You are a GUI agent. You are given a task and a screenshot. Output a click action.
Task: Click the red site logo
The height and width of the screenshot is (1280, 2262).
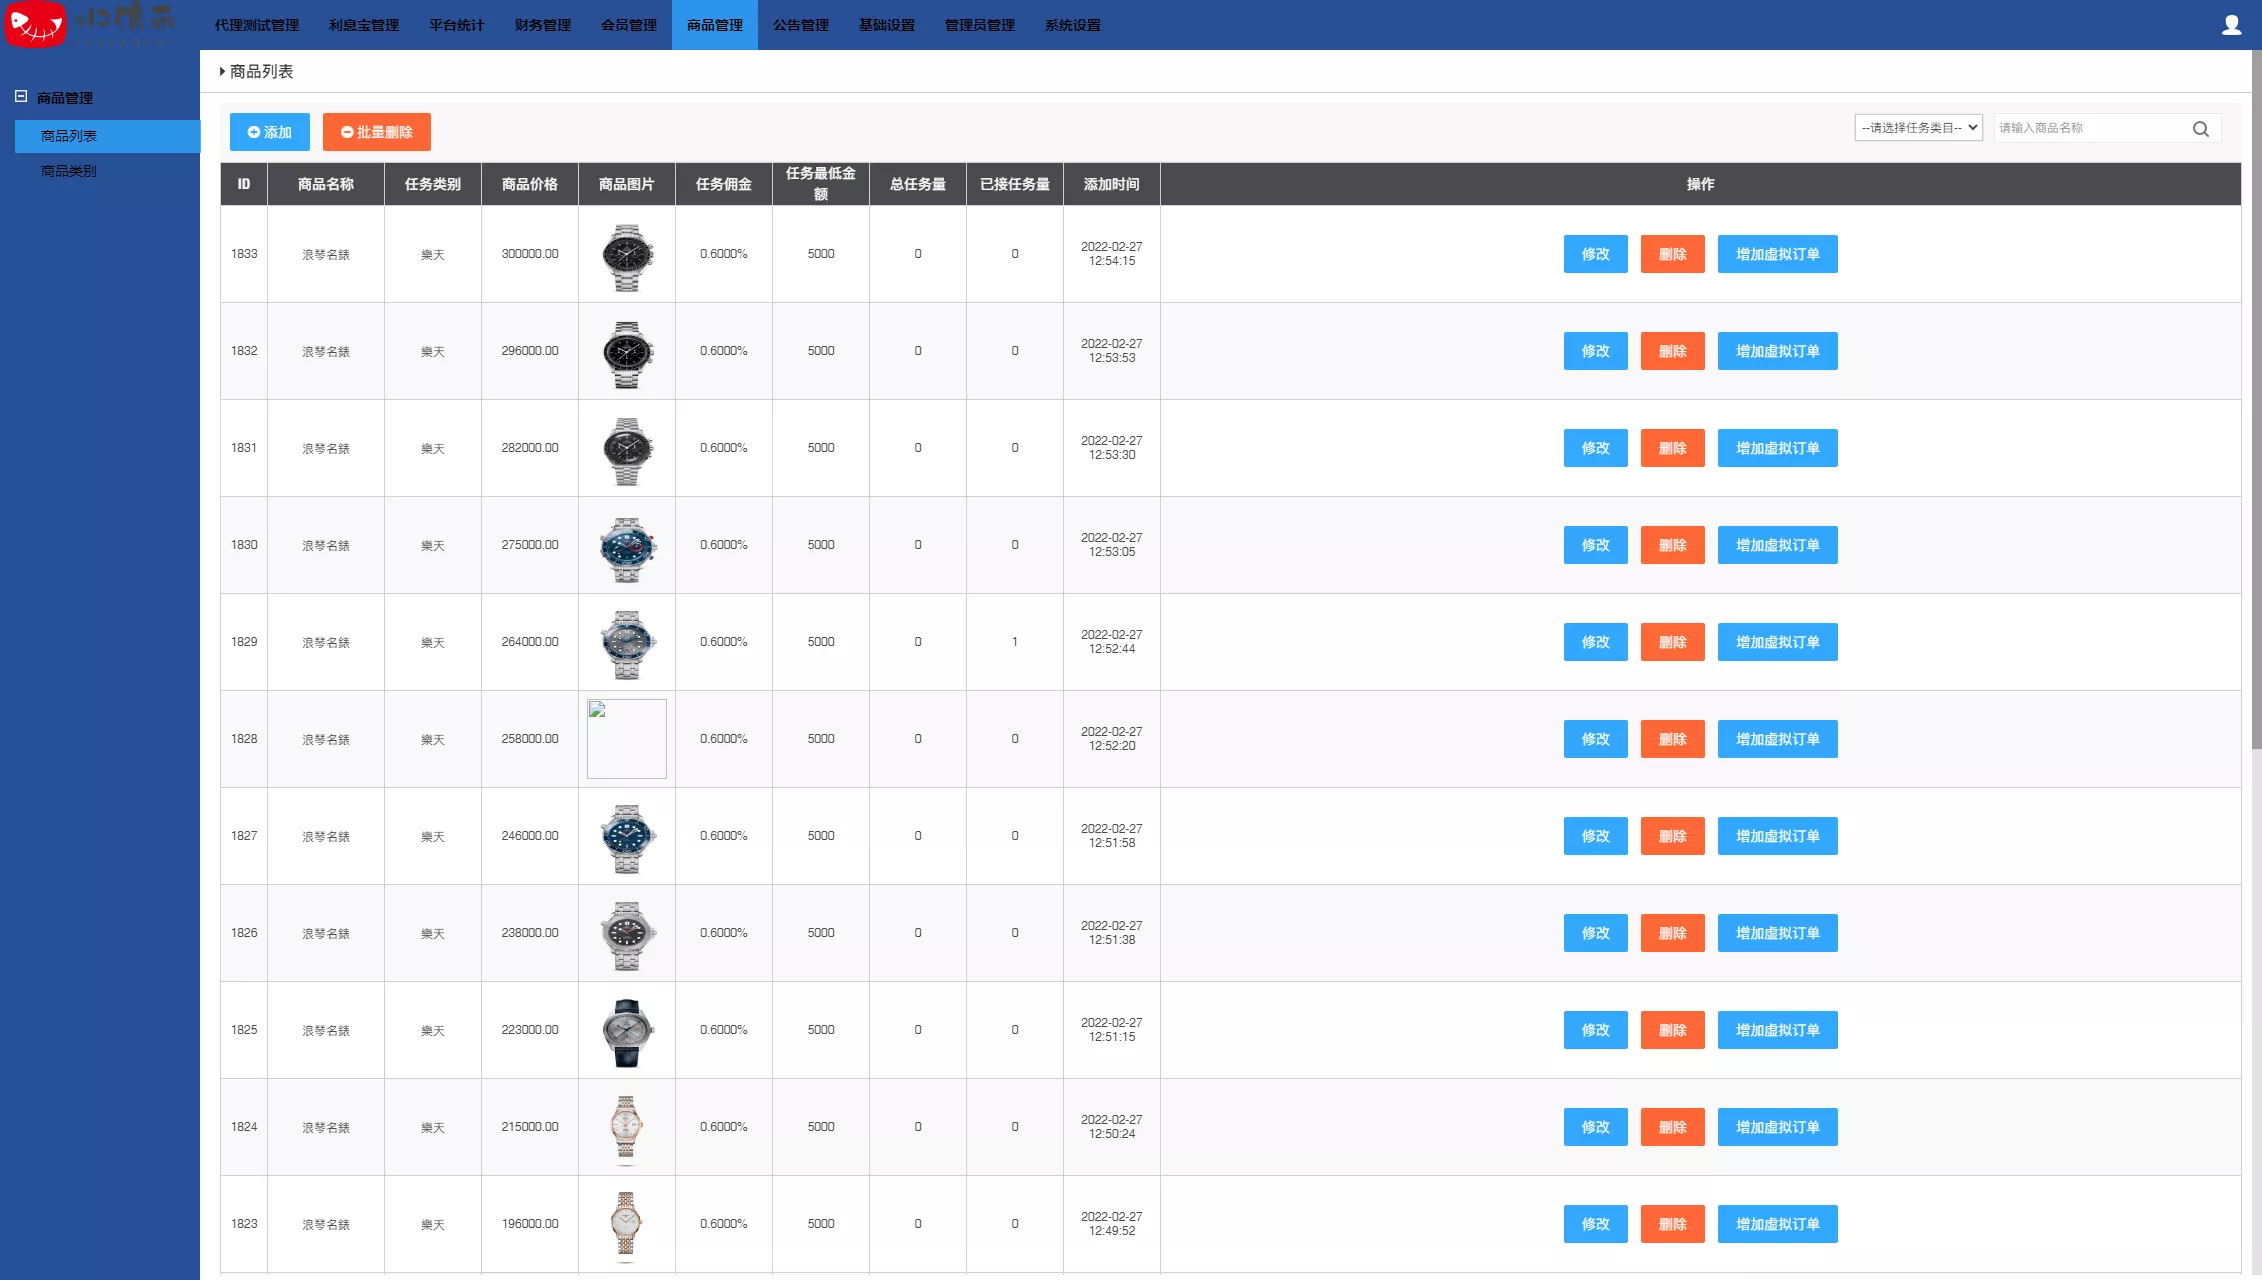coord(36,24)
